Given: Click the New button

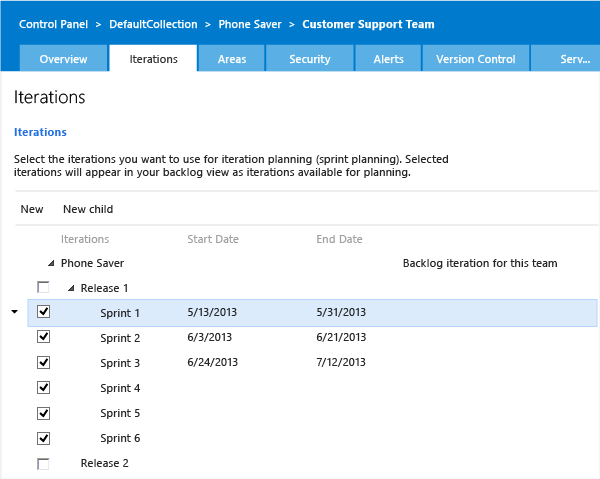Looking at the screenshot, I should click(32, 209).
